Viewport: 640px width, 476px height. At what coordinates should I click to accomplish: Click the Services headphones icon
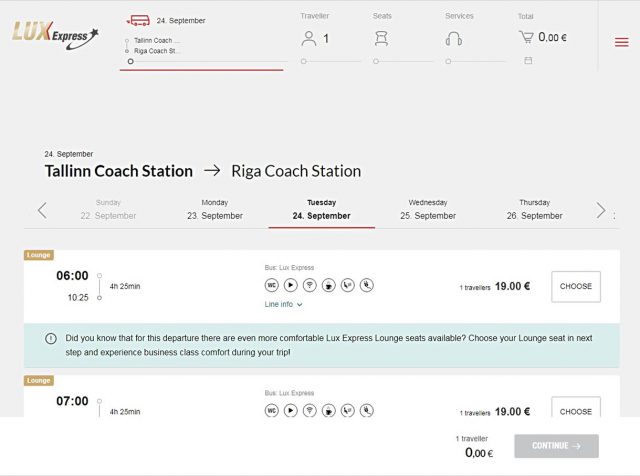453,38
